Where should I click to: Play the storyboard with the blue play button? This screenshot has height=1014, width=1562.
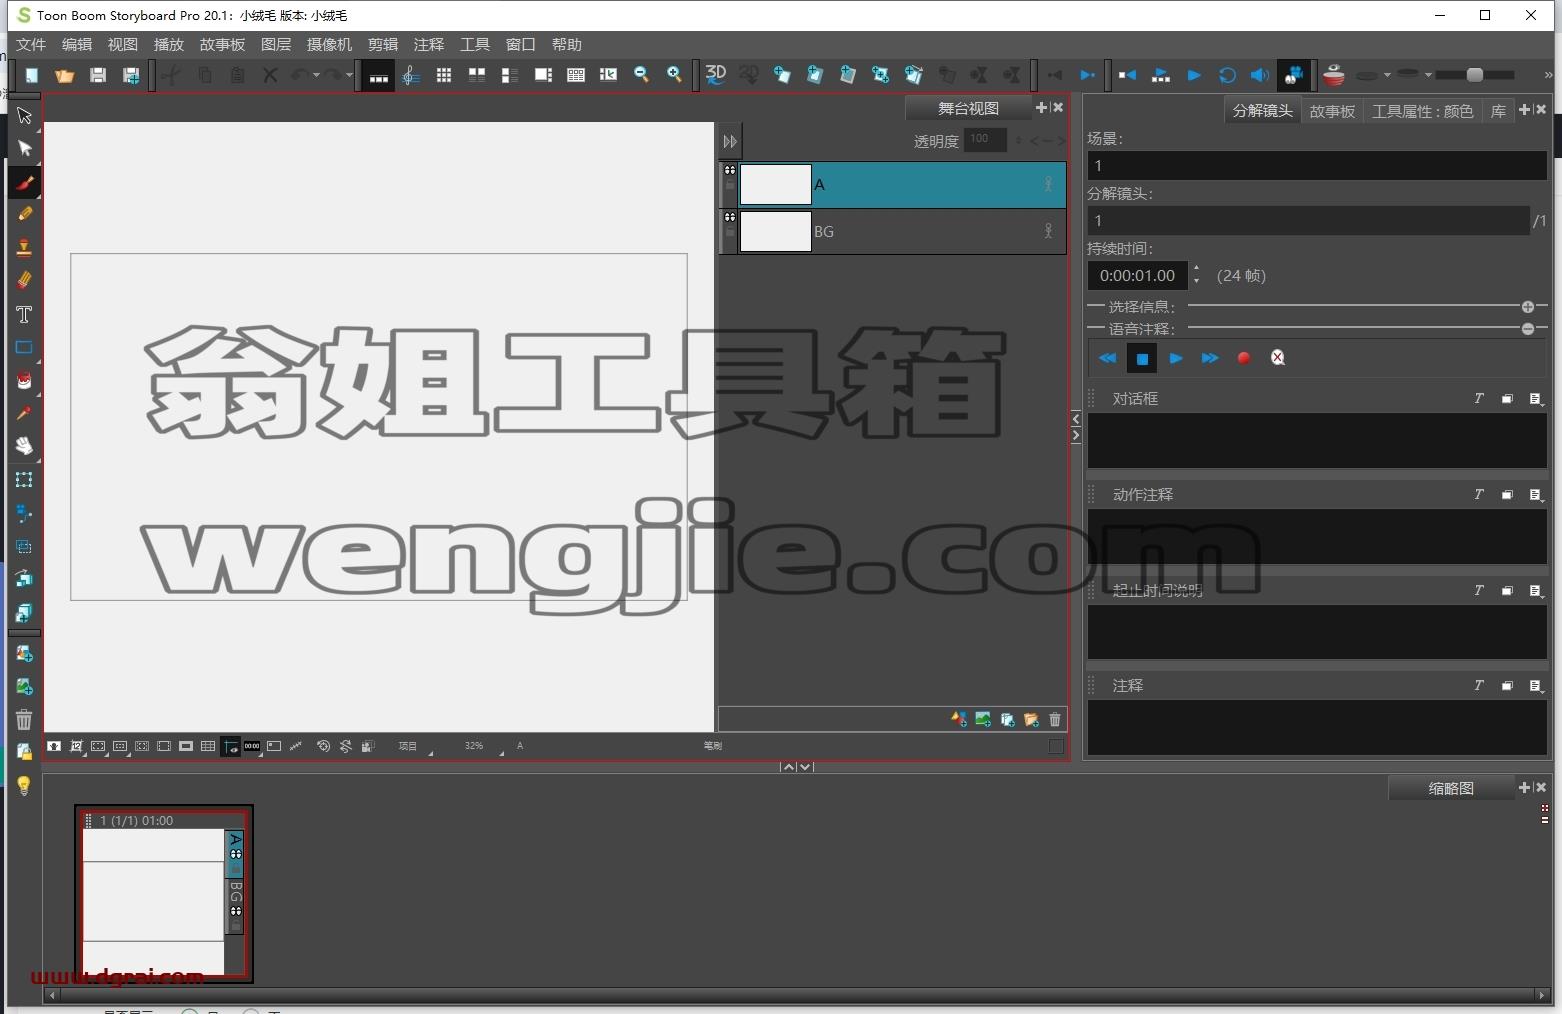pyautogui.click(x=1193, y=75)
